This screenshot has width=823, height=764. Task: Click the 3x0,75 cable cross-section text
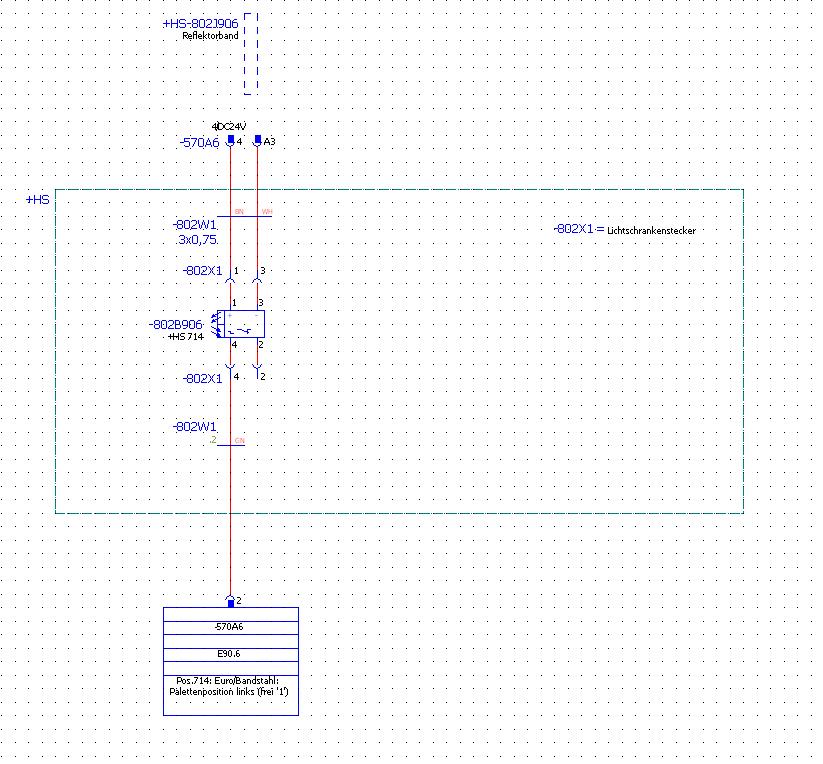click(x=198, y=241)
